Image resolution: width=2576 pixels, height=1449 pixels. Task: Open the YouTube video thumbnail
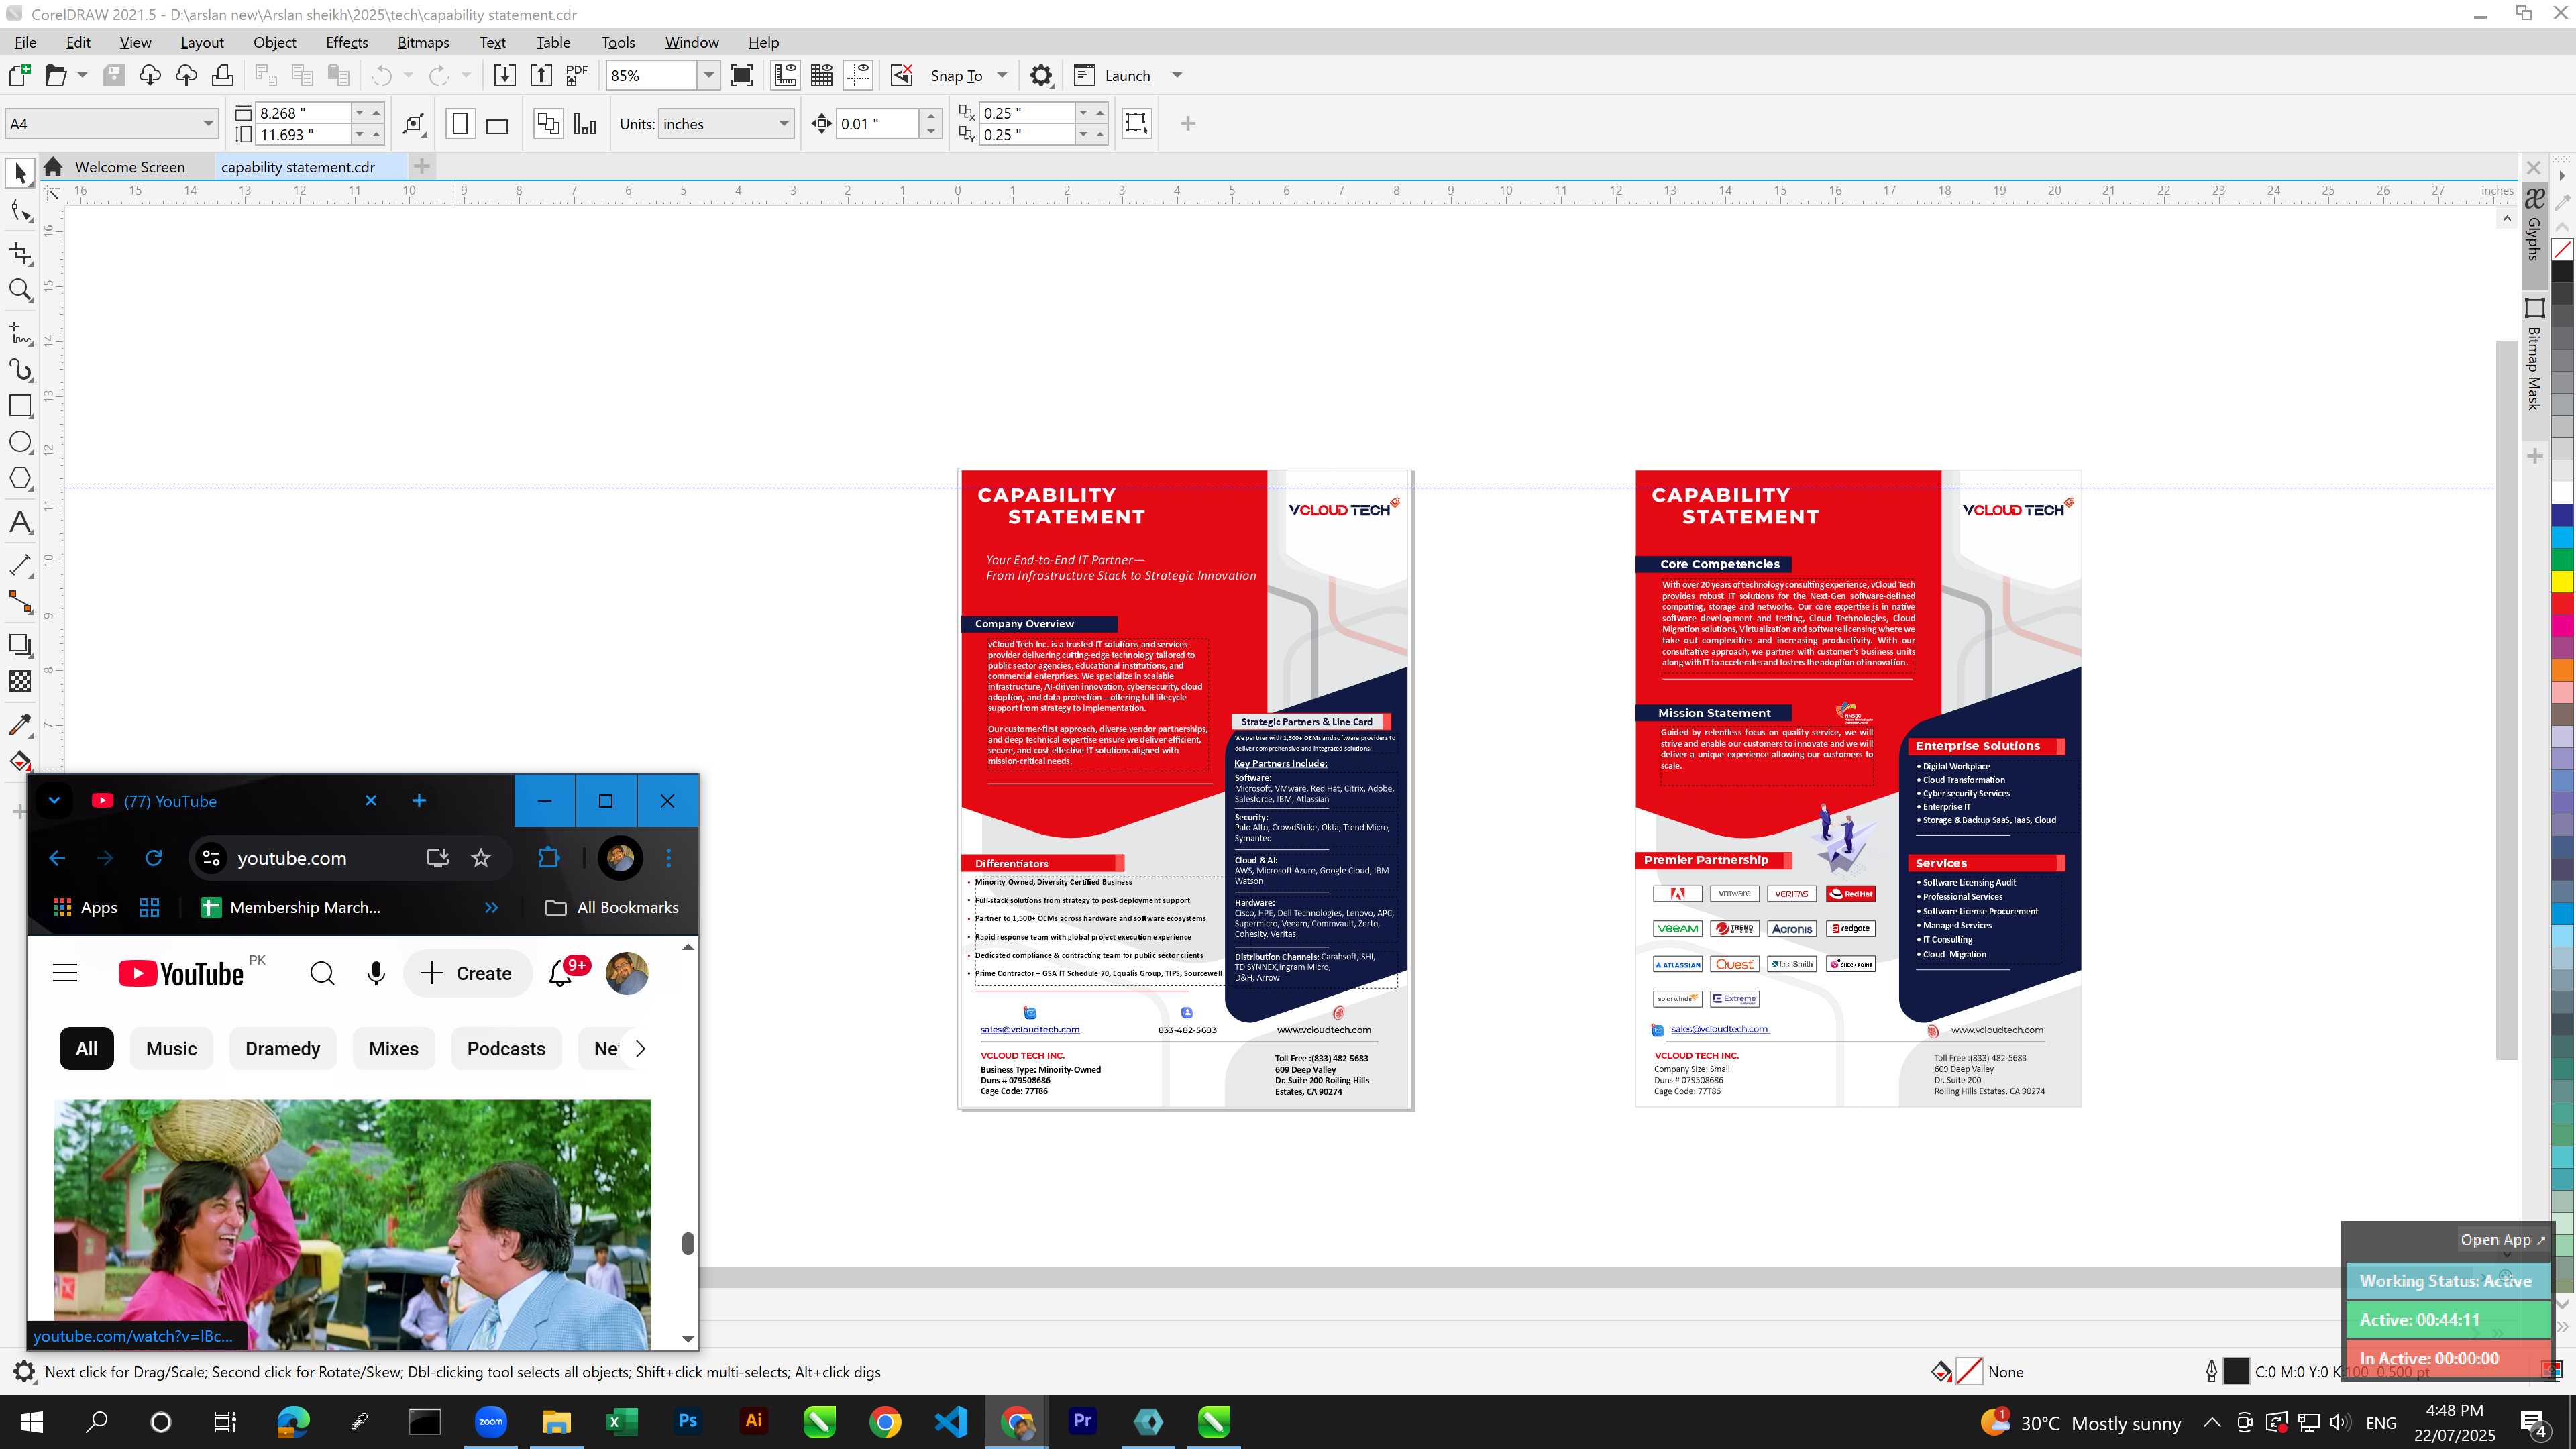353,1224
